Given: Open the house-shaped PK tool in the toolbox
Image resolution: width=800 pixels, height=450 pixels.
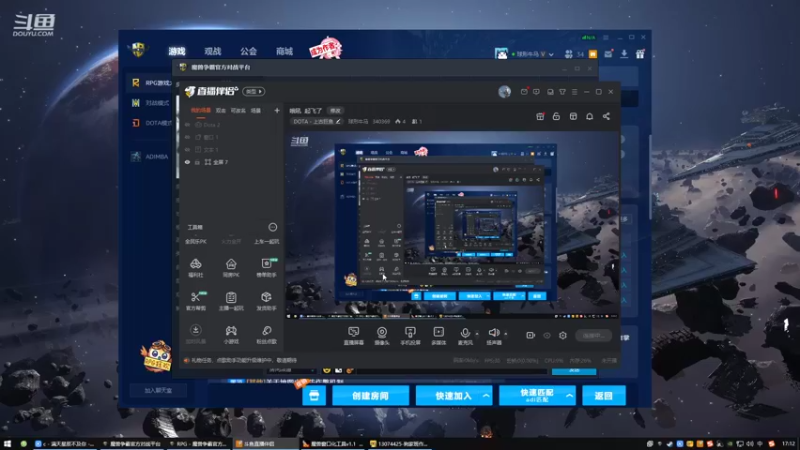Looking at the screenshot, I should click(x=231, y=267).
